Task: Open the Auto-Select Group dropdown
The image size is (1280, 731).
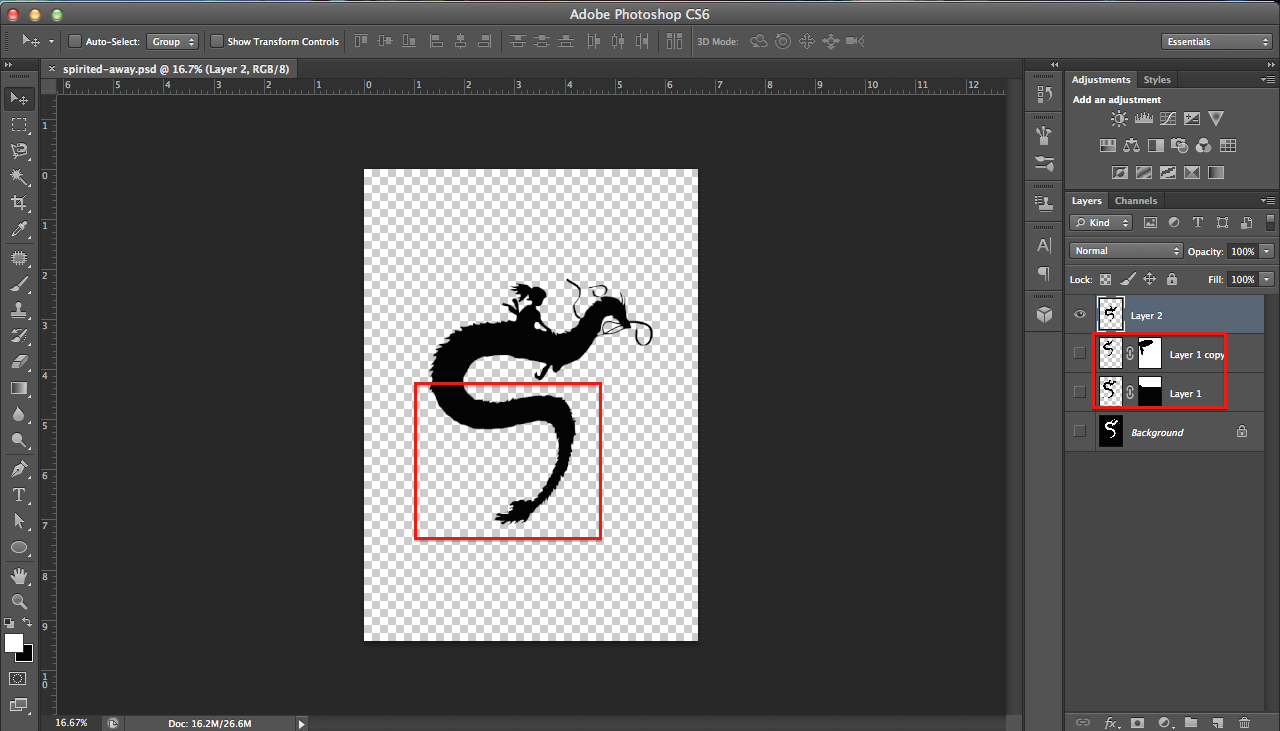Action: pos(172,41)
